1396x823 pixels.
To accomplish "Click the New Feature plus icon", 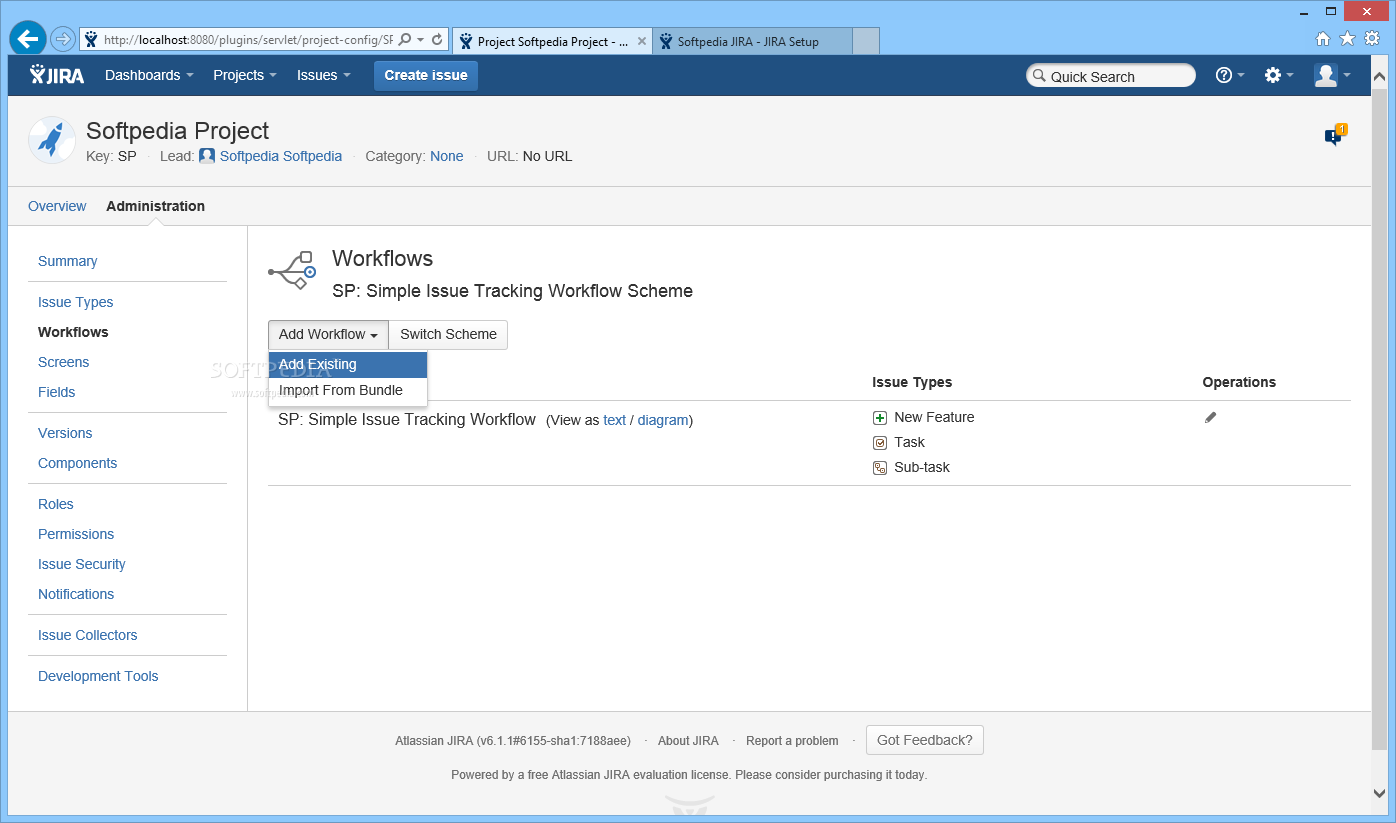I will coord(880,418).
